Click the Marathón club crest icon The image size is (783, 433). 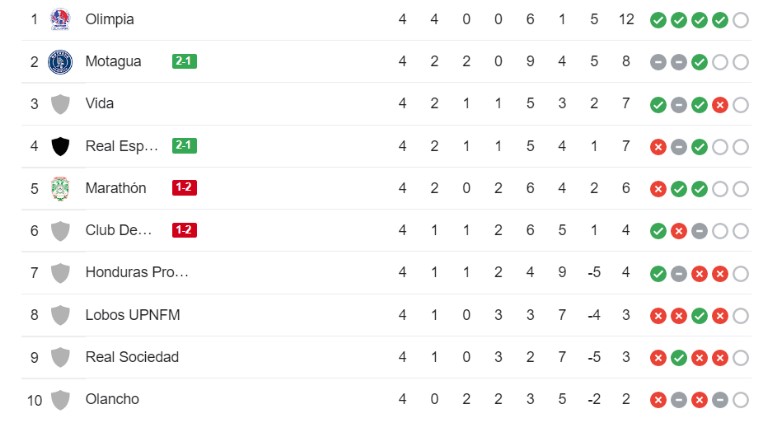pos(60,188)
